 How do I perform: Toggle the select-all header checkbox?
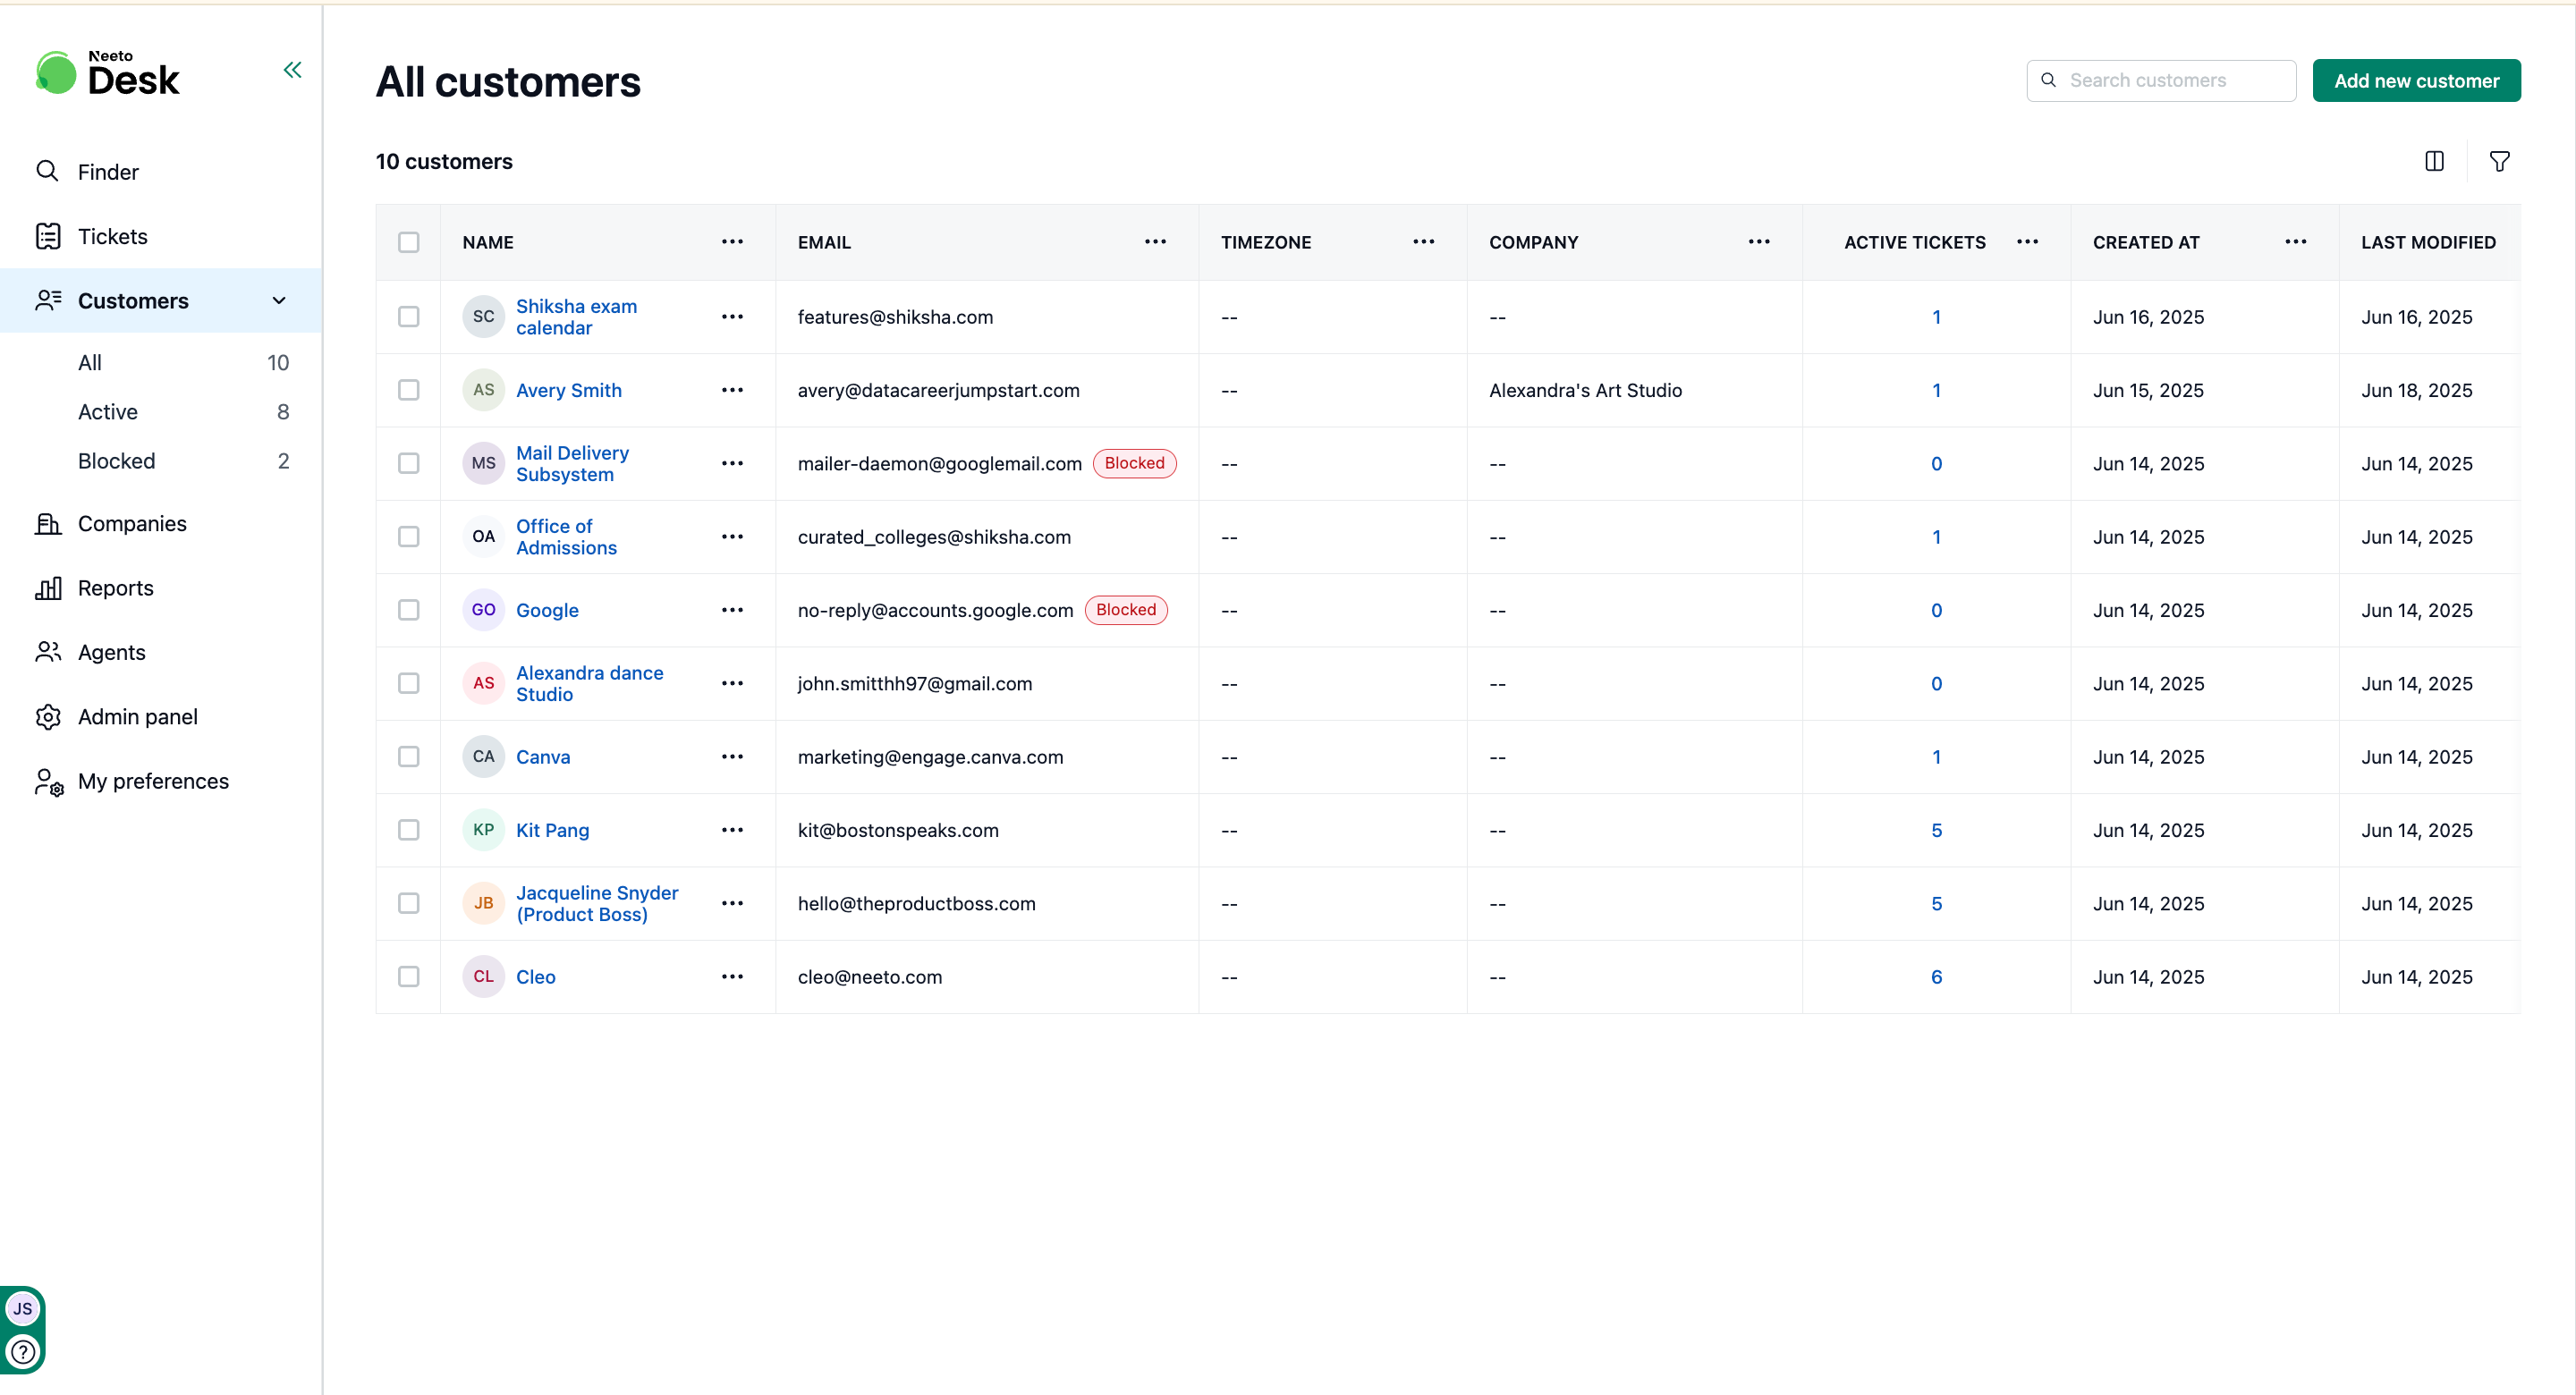408,243
